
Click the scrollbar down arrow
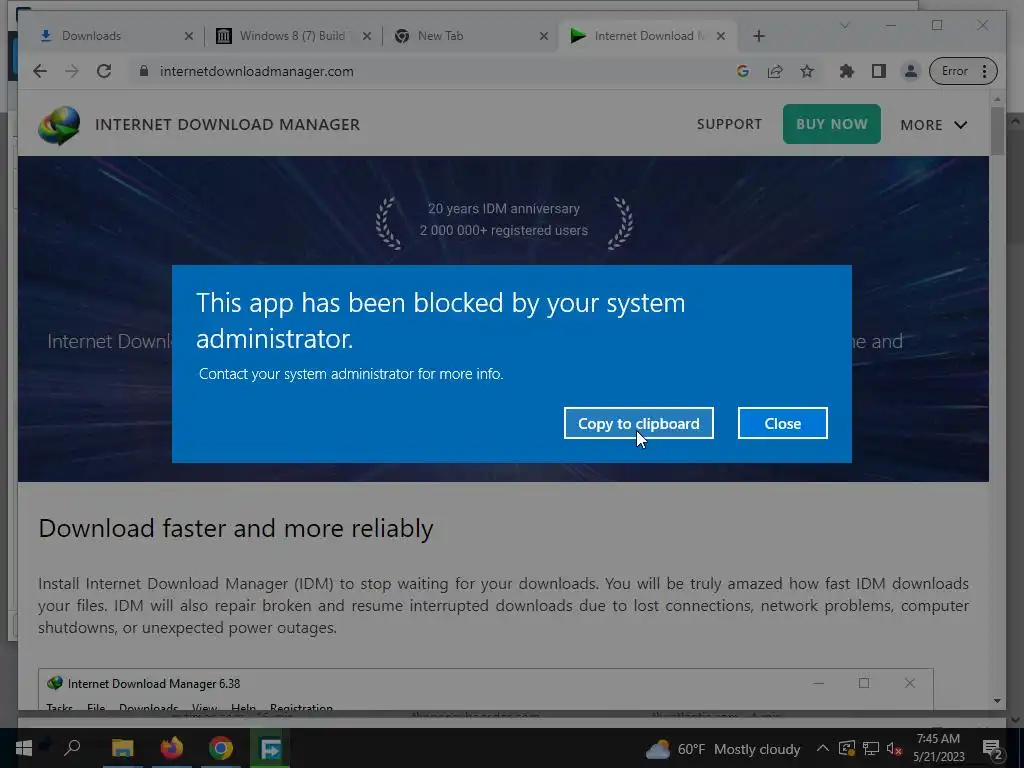click(x=997, y=701)
